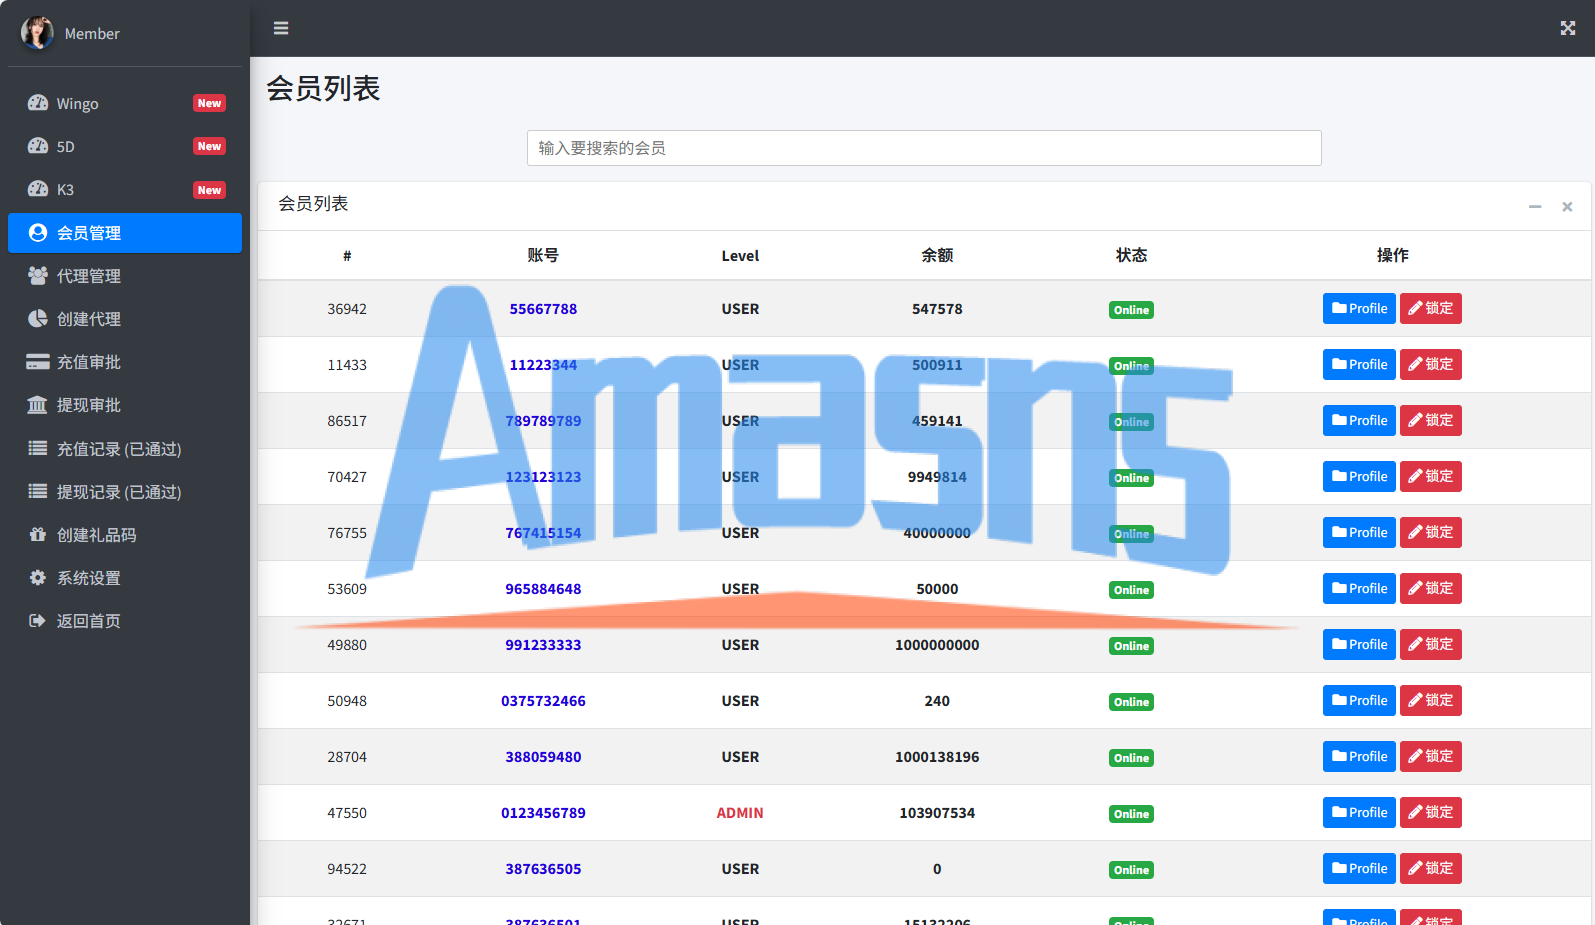Click the 返回首页 sign-out icon
Viewport: 1595px width, 925px height.
pos(38,620)
